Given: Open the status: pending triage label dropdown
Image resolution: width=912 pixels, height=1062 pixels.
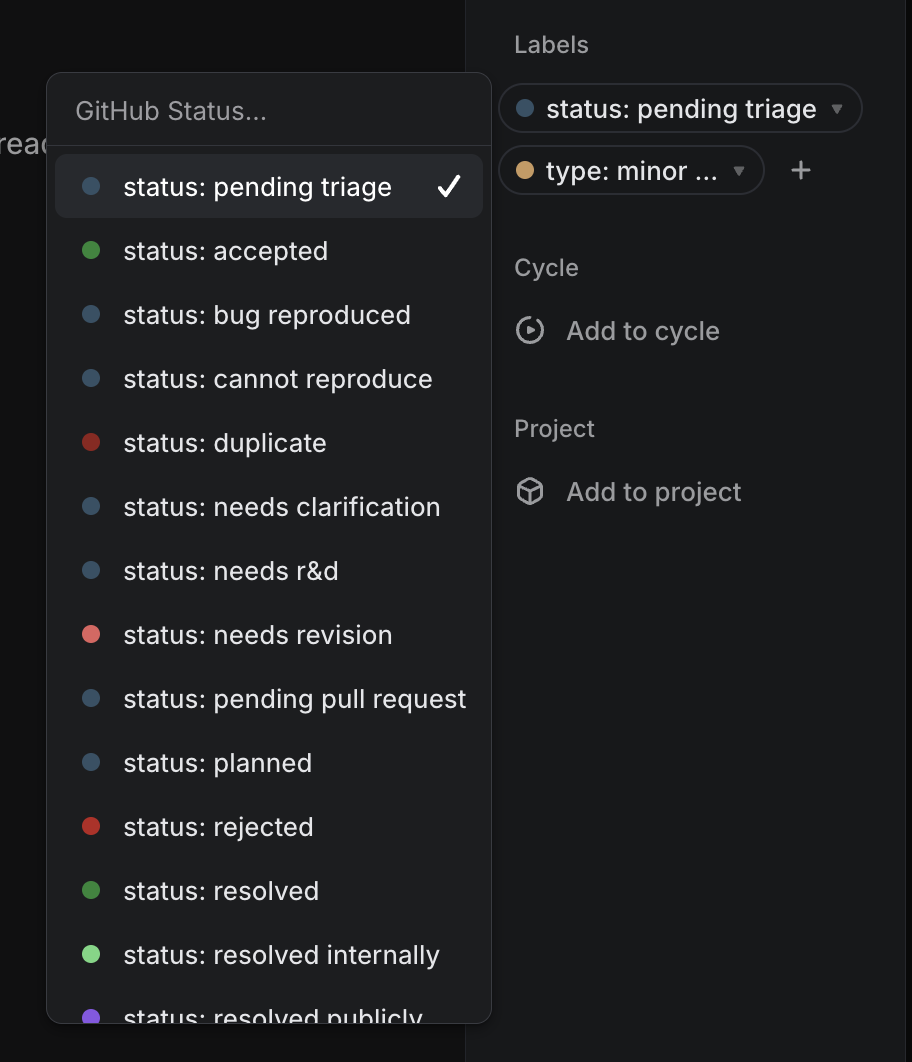Looking at the screenshot, I should tap(680, 108).
